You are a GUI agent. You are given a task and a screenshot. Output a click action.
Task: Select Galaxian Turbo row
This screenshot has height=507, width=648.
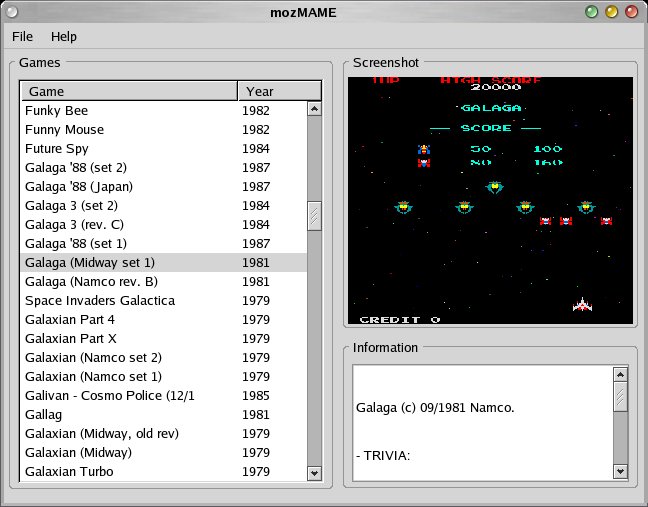pos(164,471)
